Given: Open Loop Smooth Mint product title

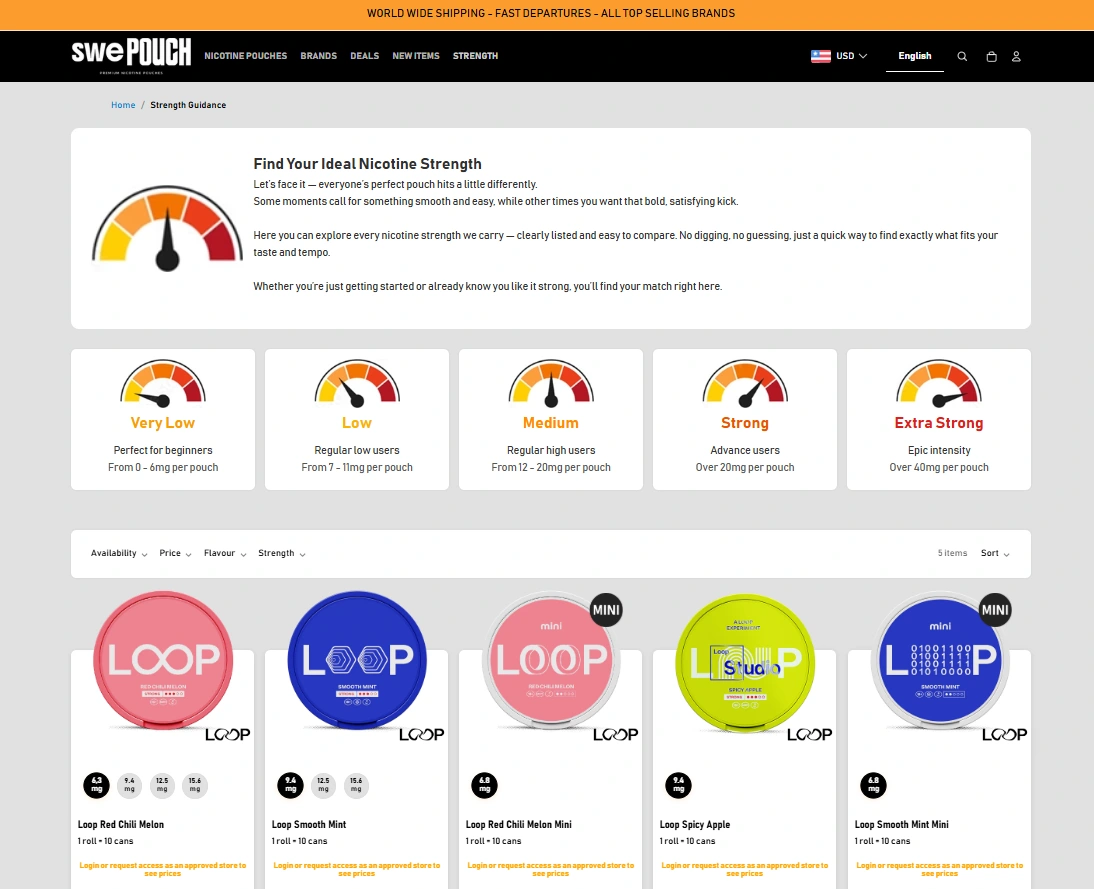Looking at the screenshot, I should click(309, 825).
